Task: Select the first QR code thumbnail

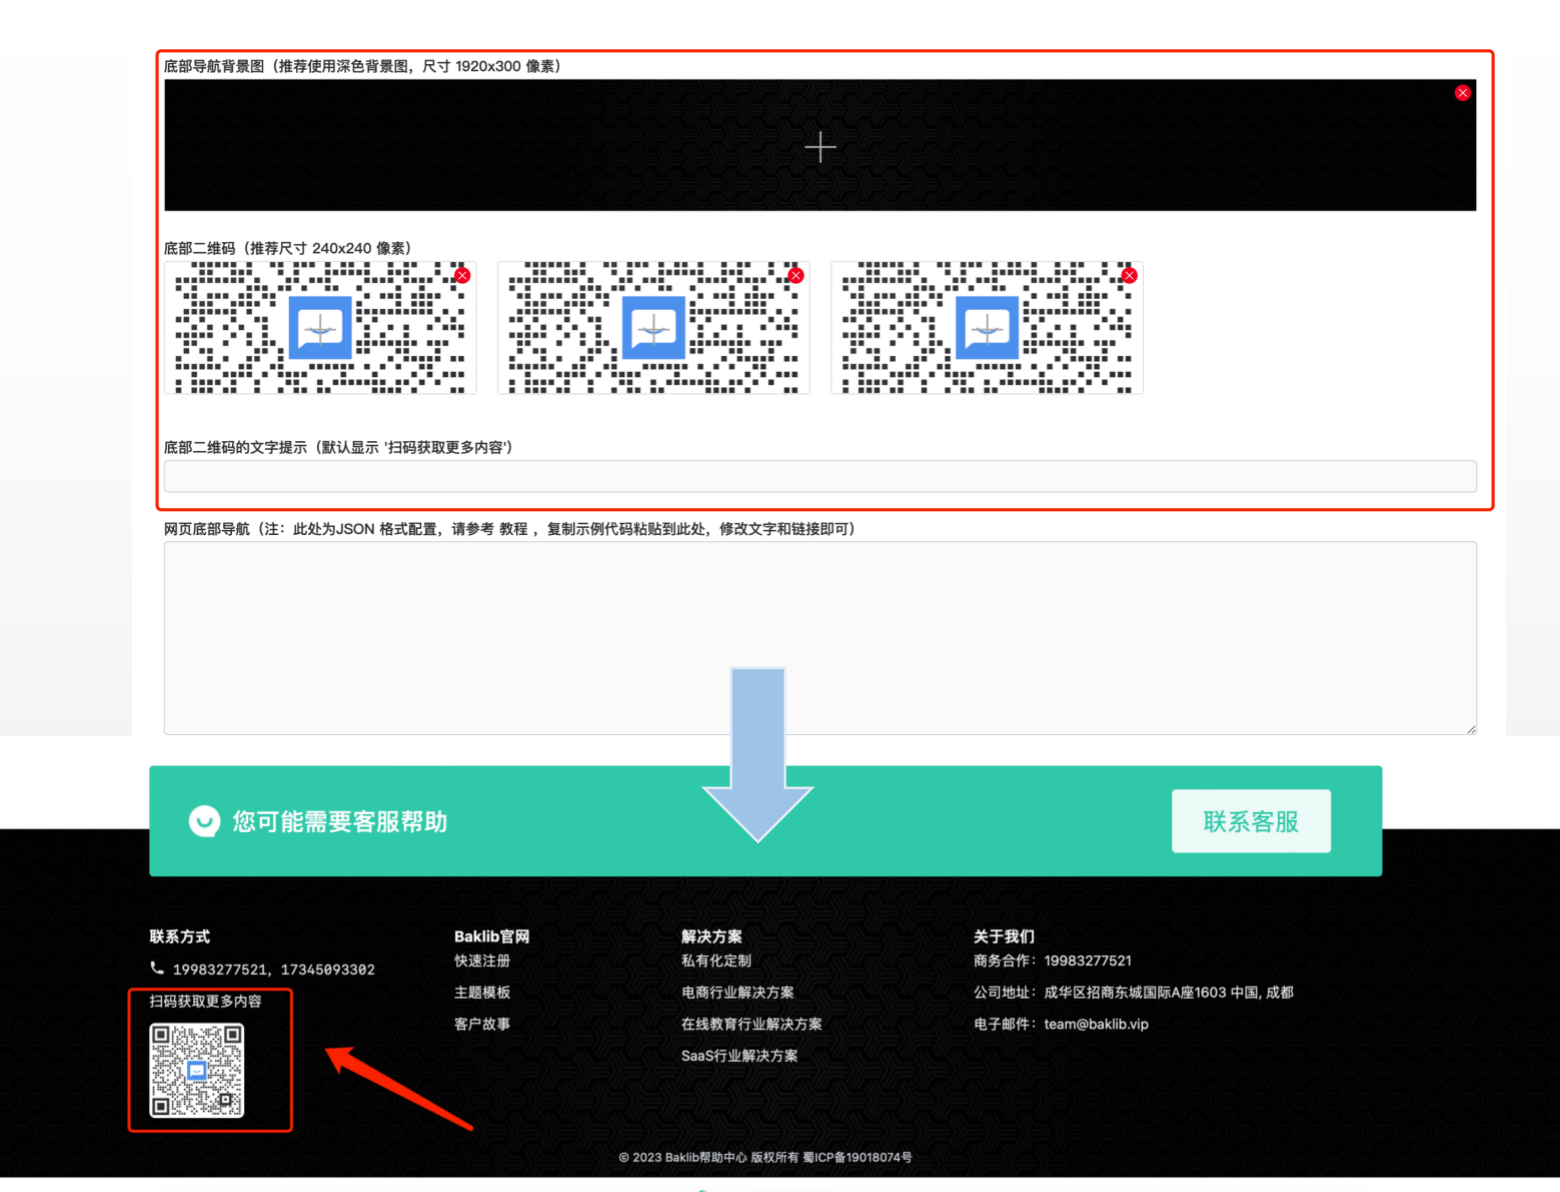Action: coord(320,328)
